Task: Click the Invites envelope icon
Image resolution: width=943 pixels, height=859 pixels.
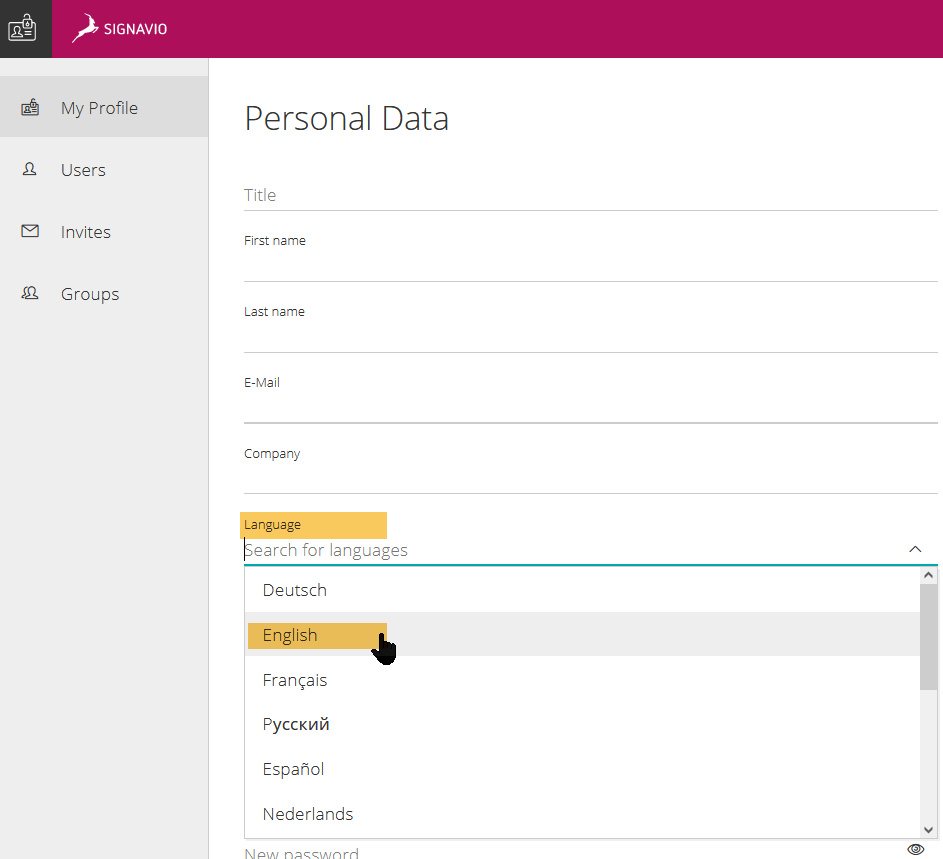Action: (x=30, y=231)
